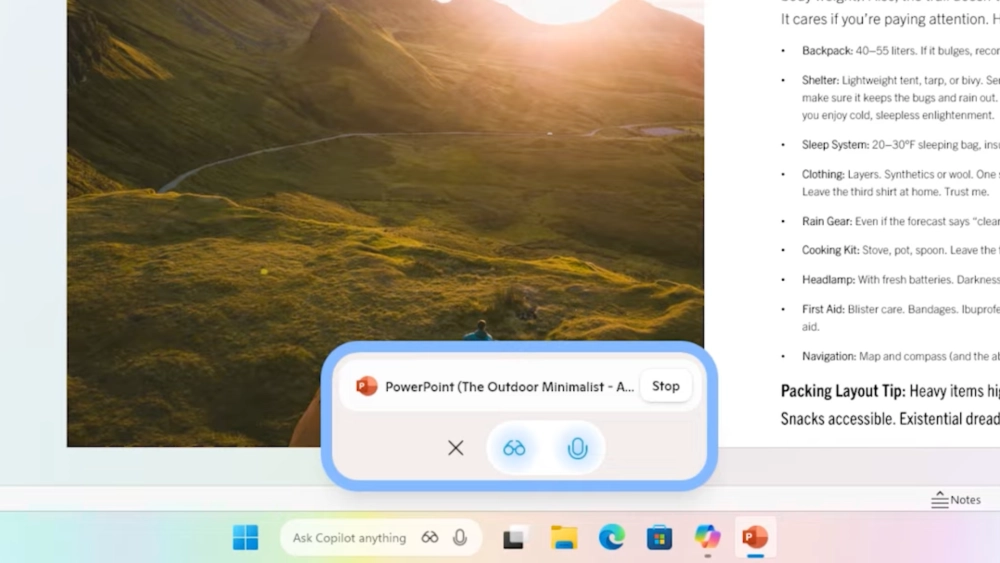
Task: Click the PowerPoint icon in the Copilot popup
Action: [367, 387]
